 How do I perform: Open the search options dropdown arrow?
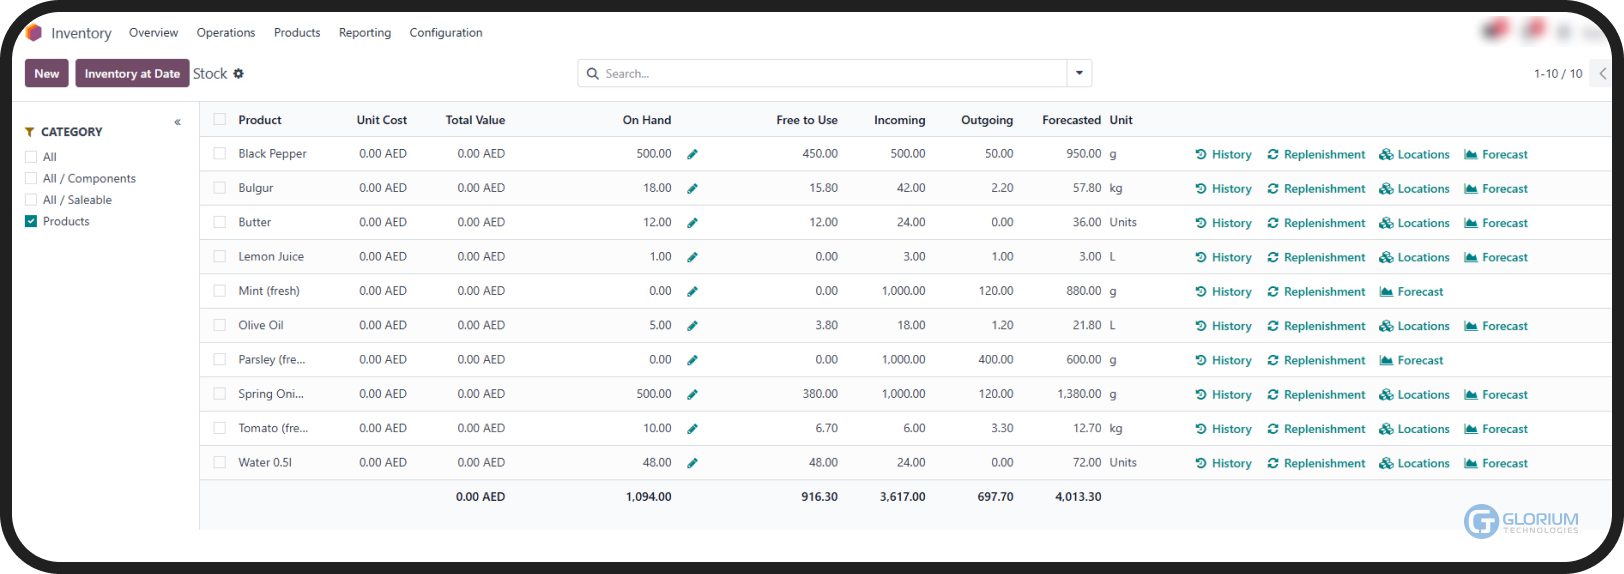tap(1079, 74)
